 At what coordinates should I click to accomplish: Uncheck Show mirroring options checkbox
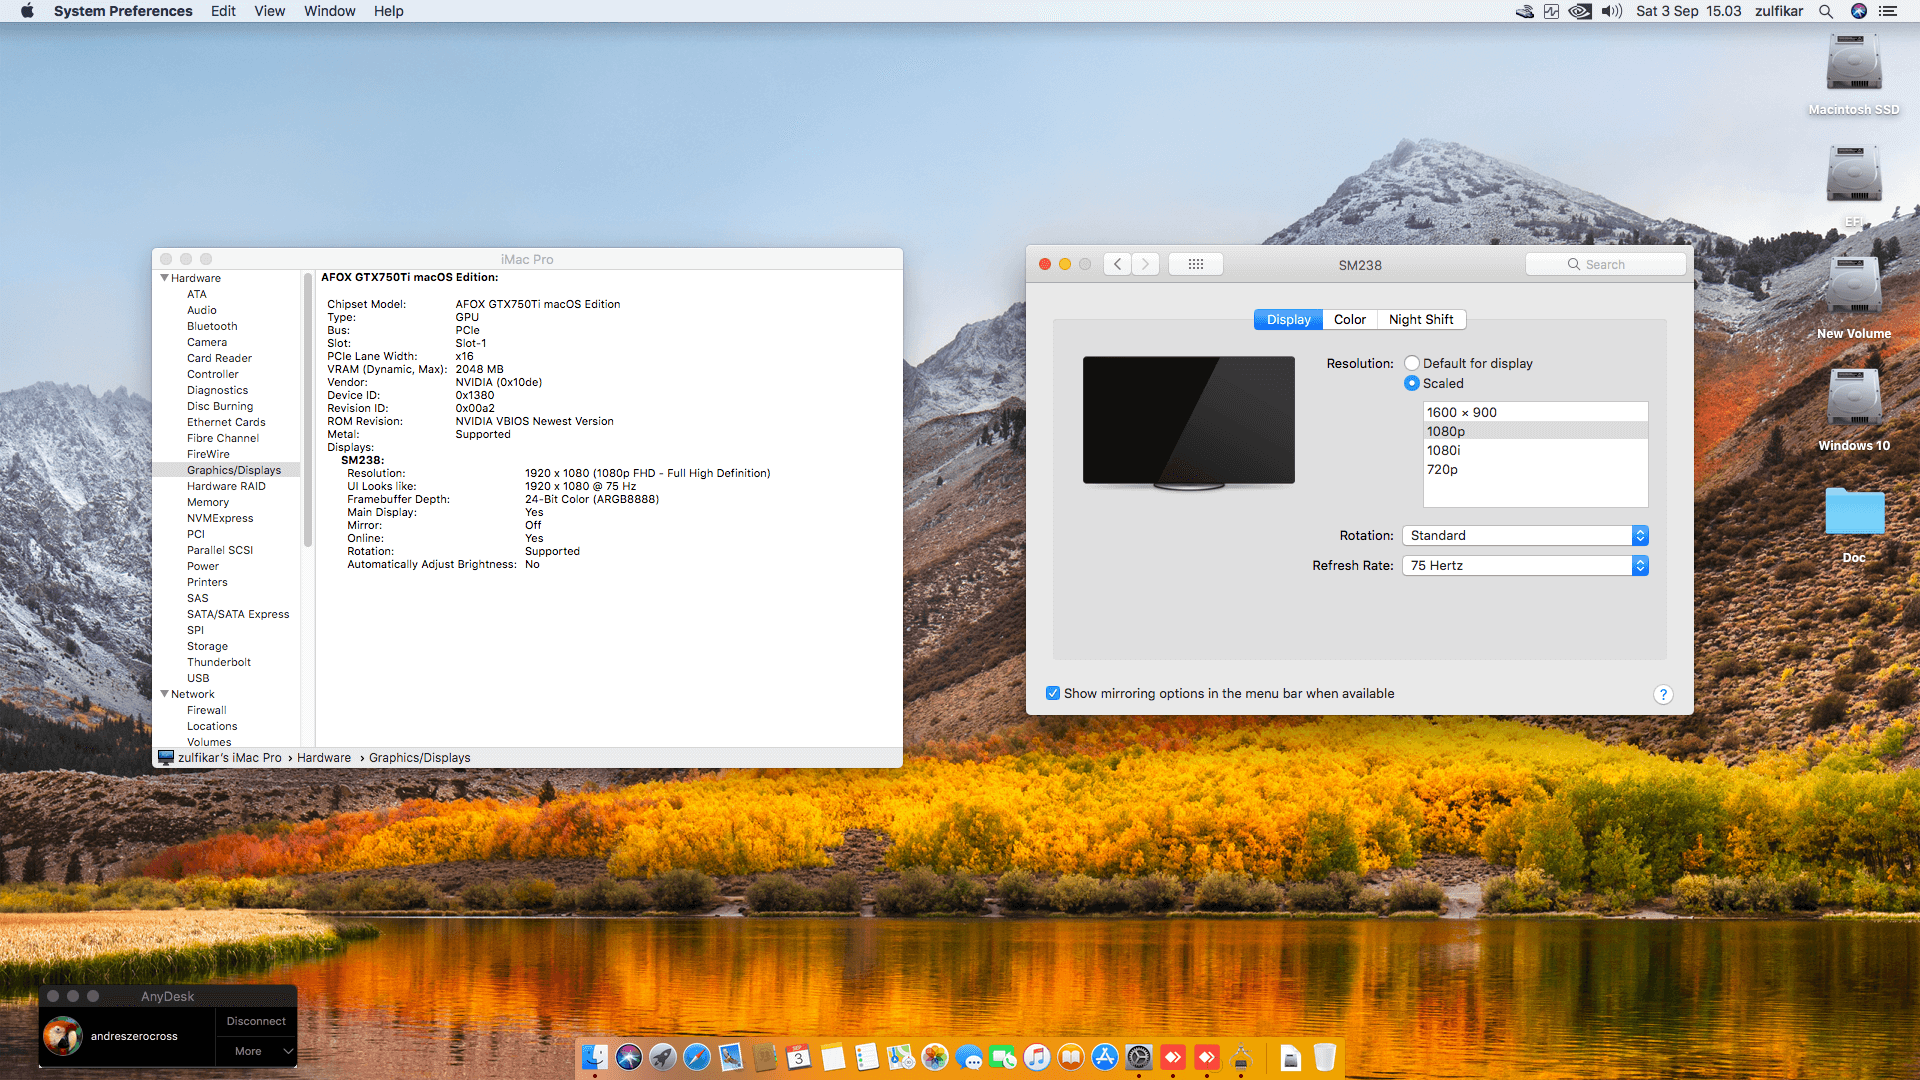coord(1053,693)
